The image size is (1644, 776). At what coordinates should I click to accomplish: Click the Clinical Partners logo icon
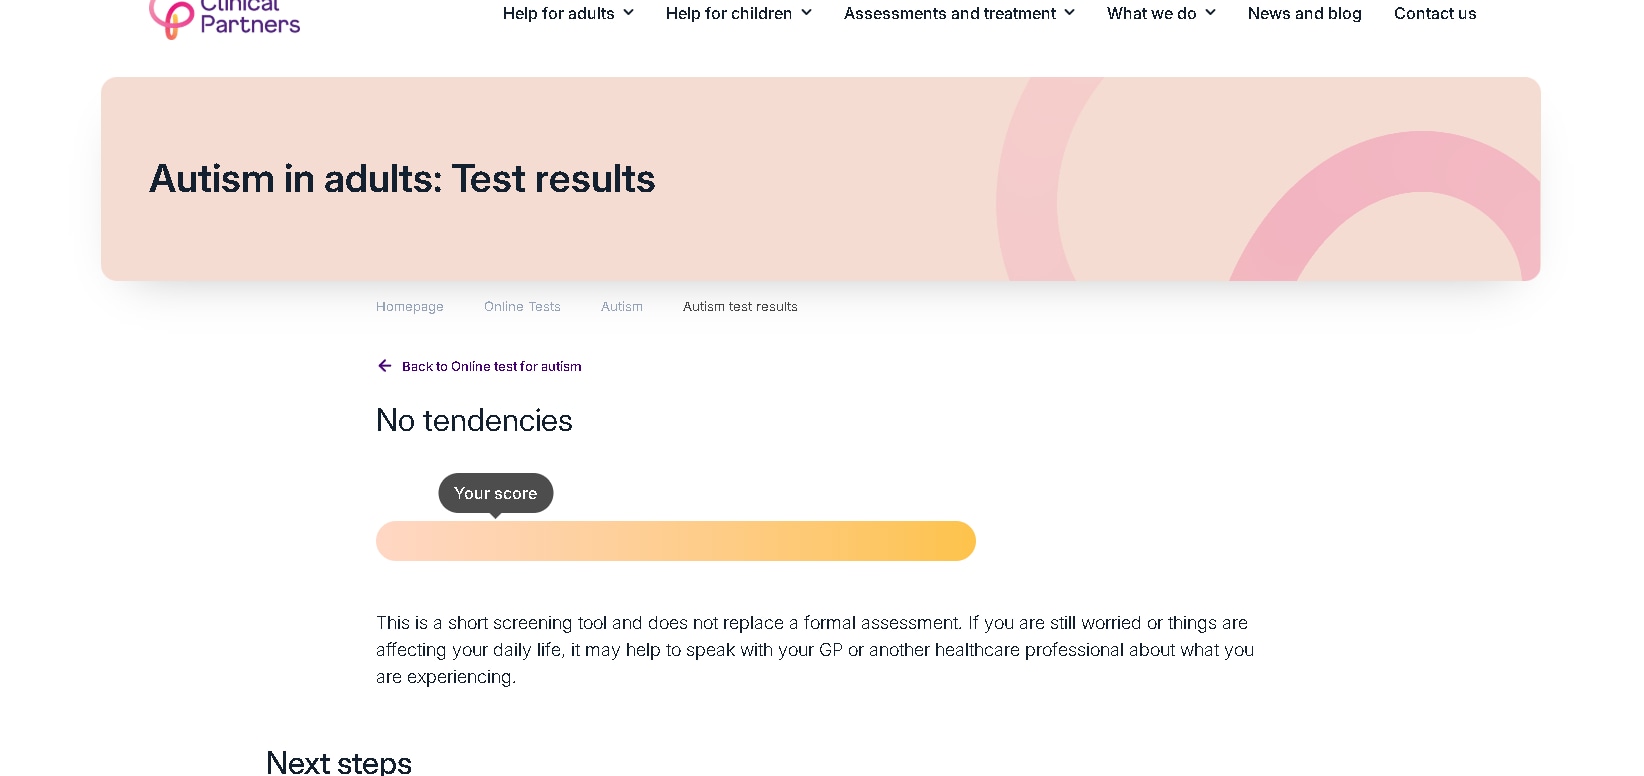point(171,18)
